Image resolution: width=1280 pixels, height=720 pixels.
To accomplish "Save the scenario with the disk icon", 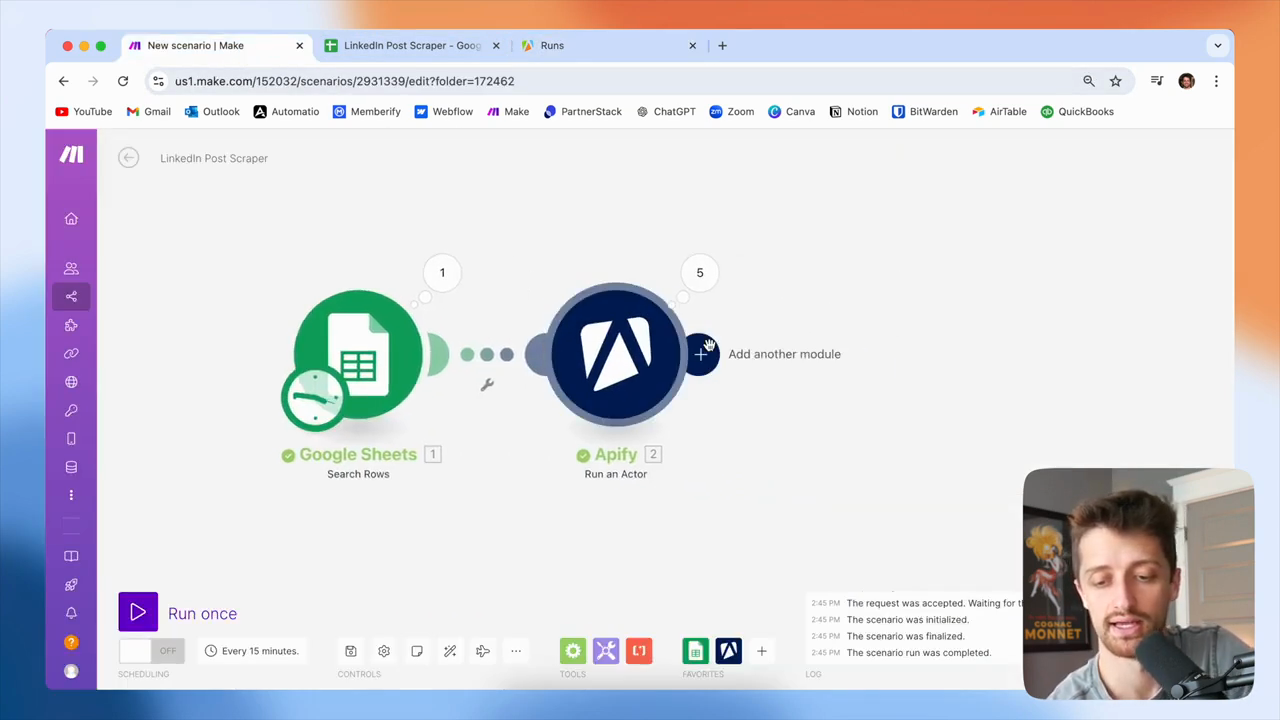I will [351, 651].
